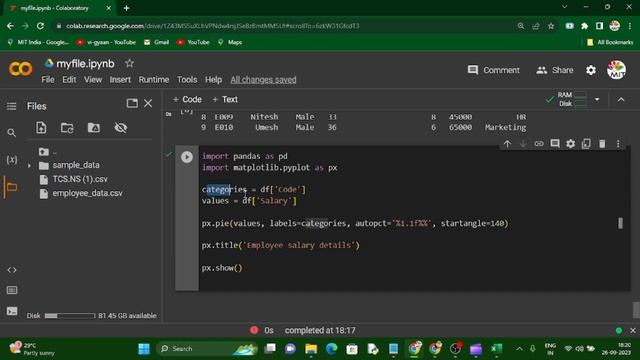This screenshot has height=360, width=640.
Task: Upload a file to session storage
Action: [41, 128]
